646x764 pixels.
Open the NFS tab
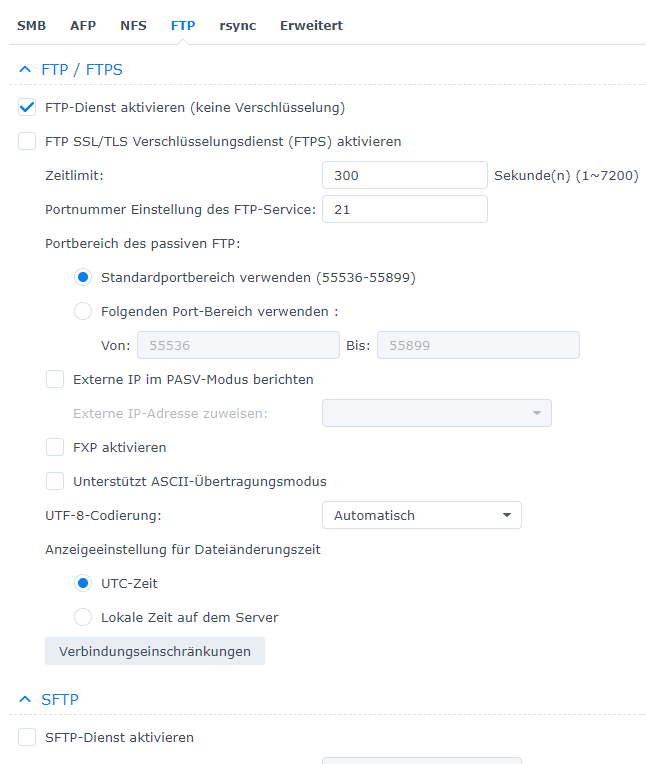(133, 25)
